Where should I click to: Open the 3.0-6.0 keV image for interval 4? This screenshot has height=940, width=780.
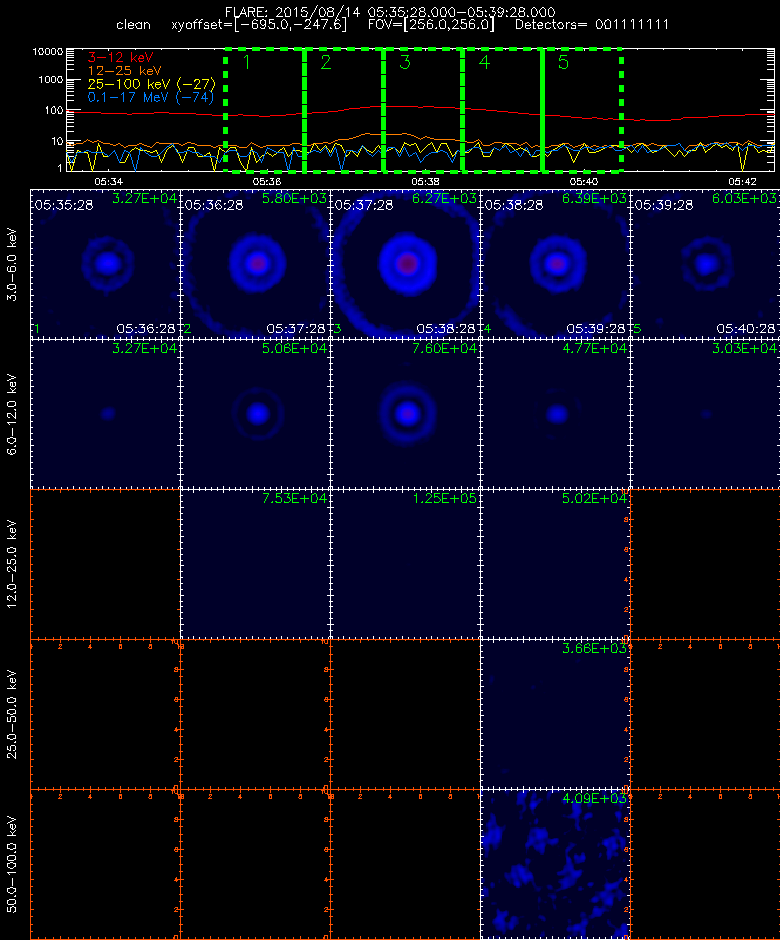(x=555, y=264)
